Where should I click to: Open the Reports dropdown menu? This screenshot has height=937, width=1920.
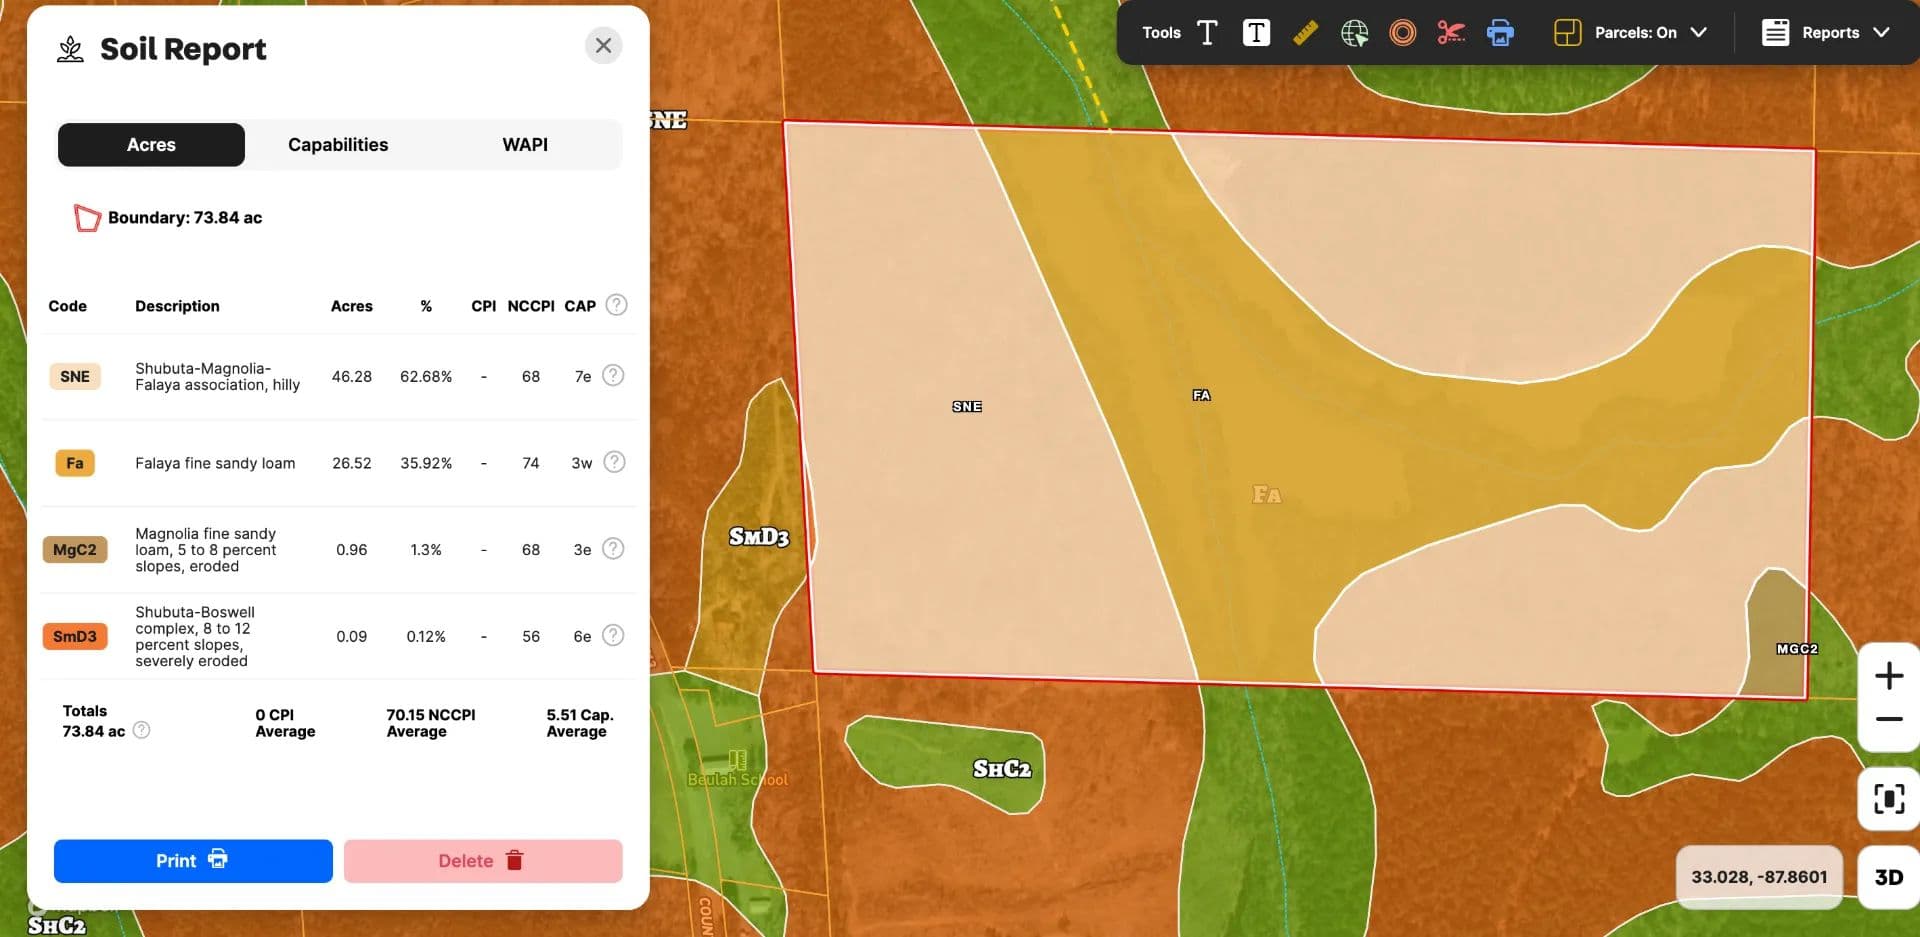pyautogui.click(x=1826, y=33)
